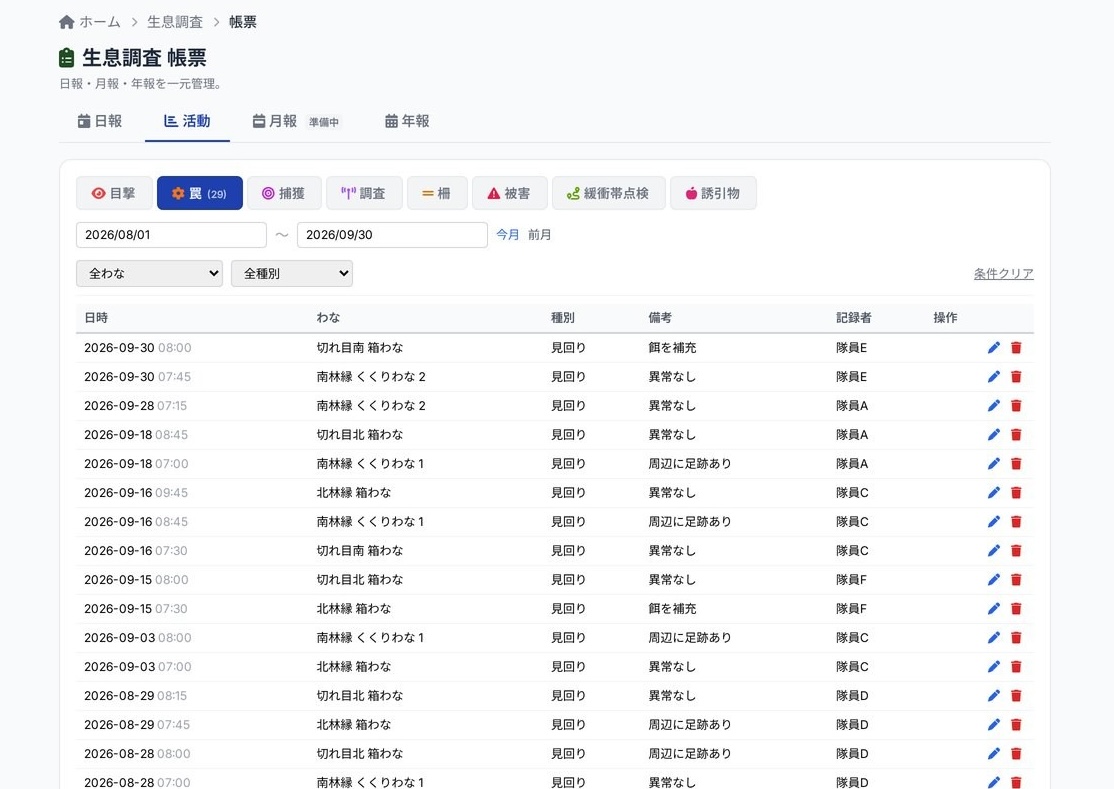Delete the 2026-09-18 08:45 record
This screenshot has height=789, width=1114.
[1016, 435]
